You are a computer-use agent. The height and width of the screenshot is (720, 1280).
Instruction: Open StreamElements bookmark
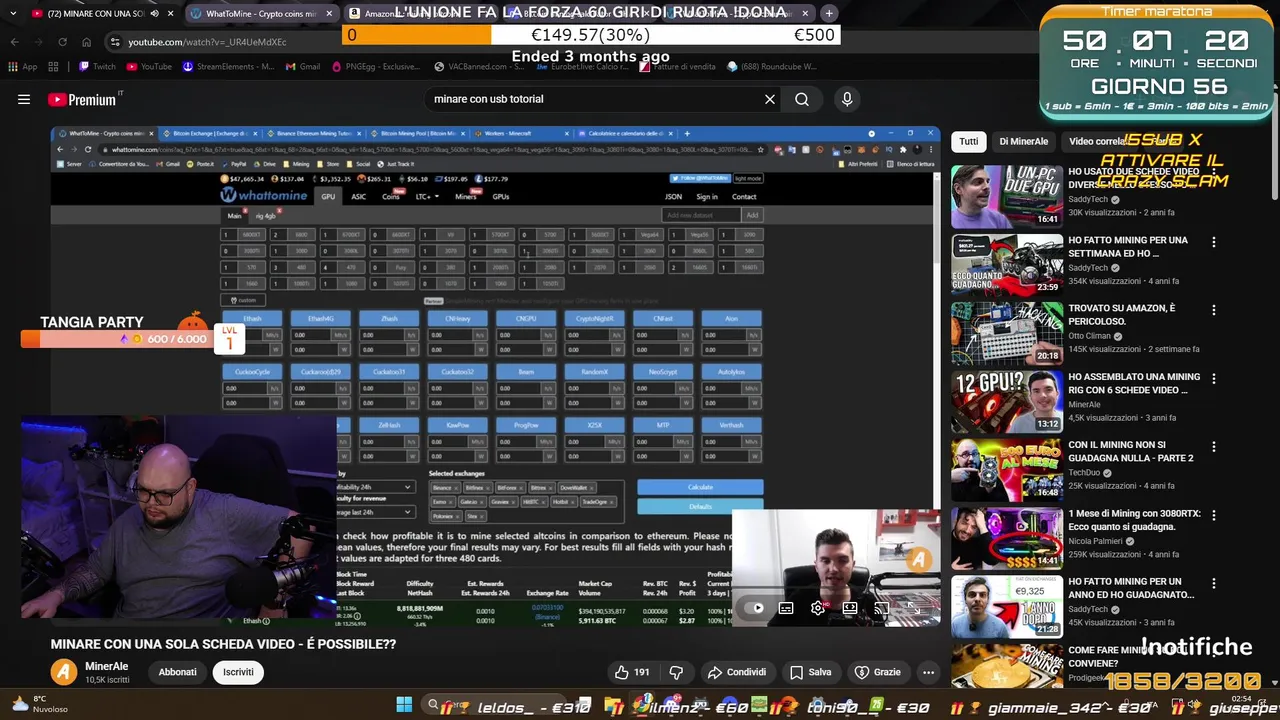tap(229, 67)
